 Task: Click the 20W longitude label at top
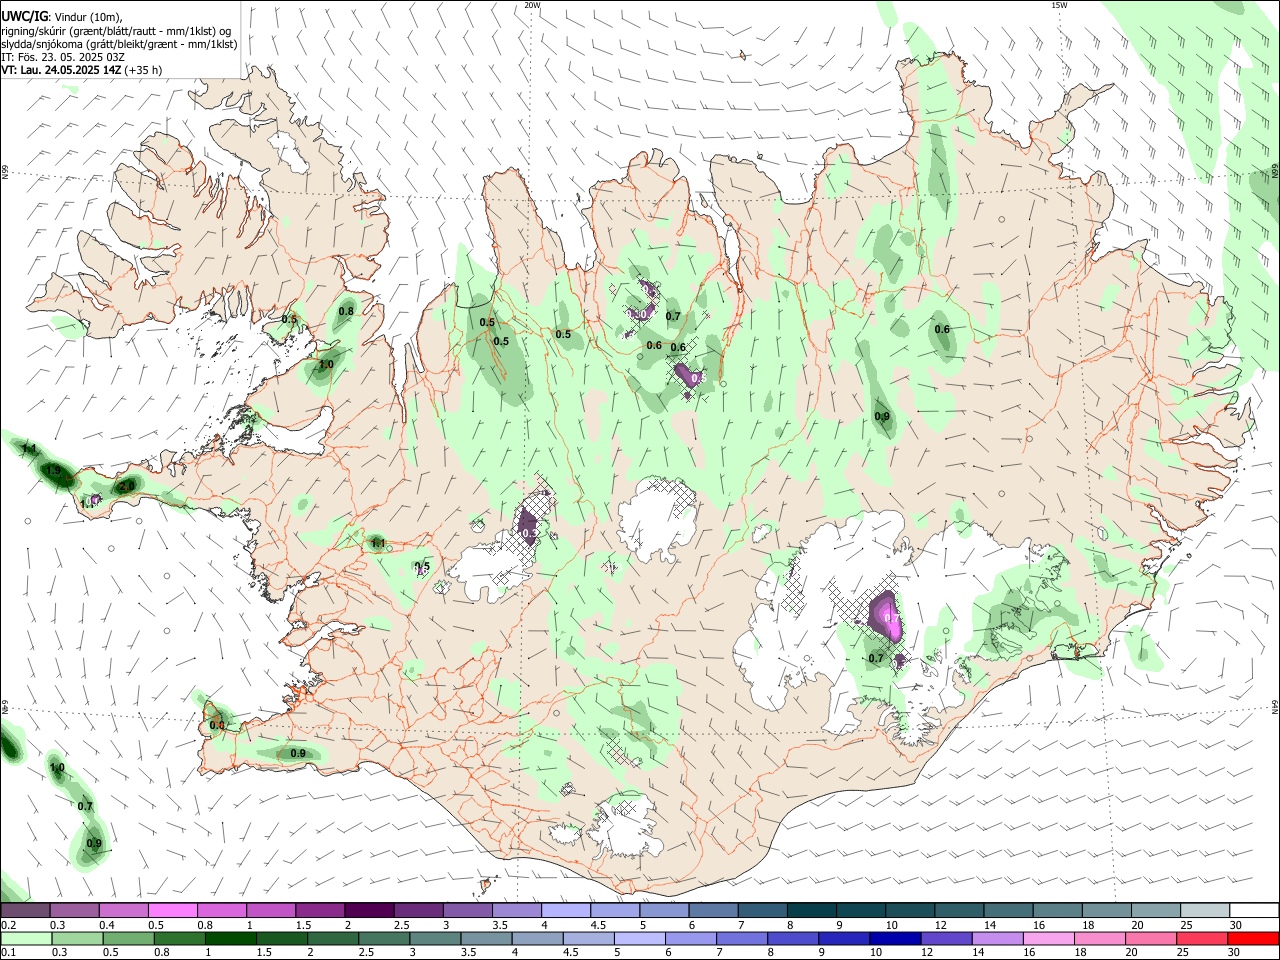(x=532, y=5)
